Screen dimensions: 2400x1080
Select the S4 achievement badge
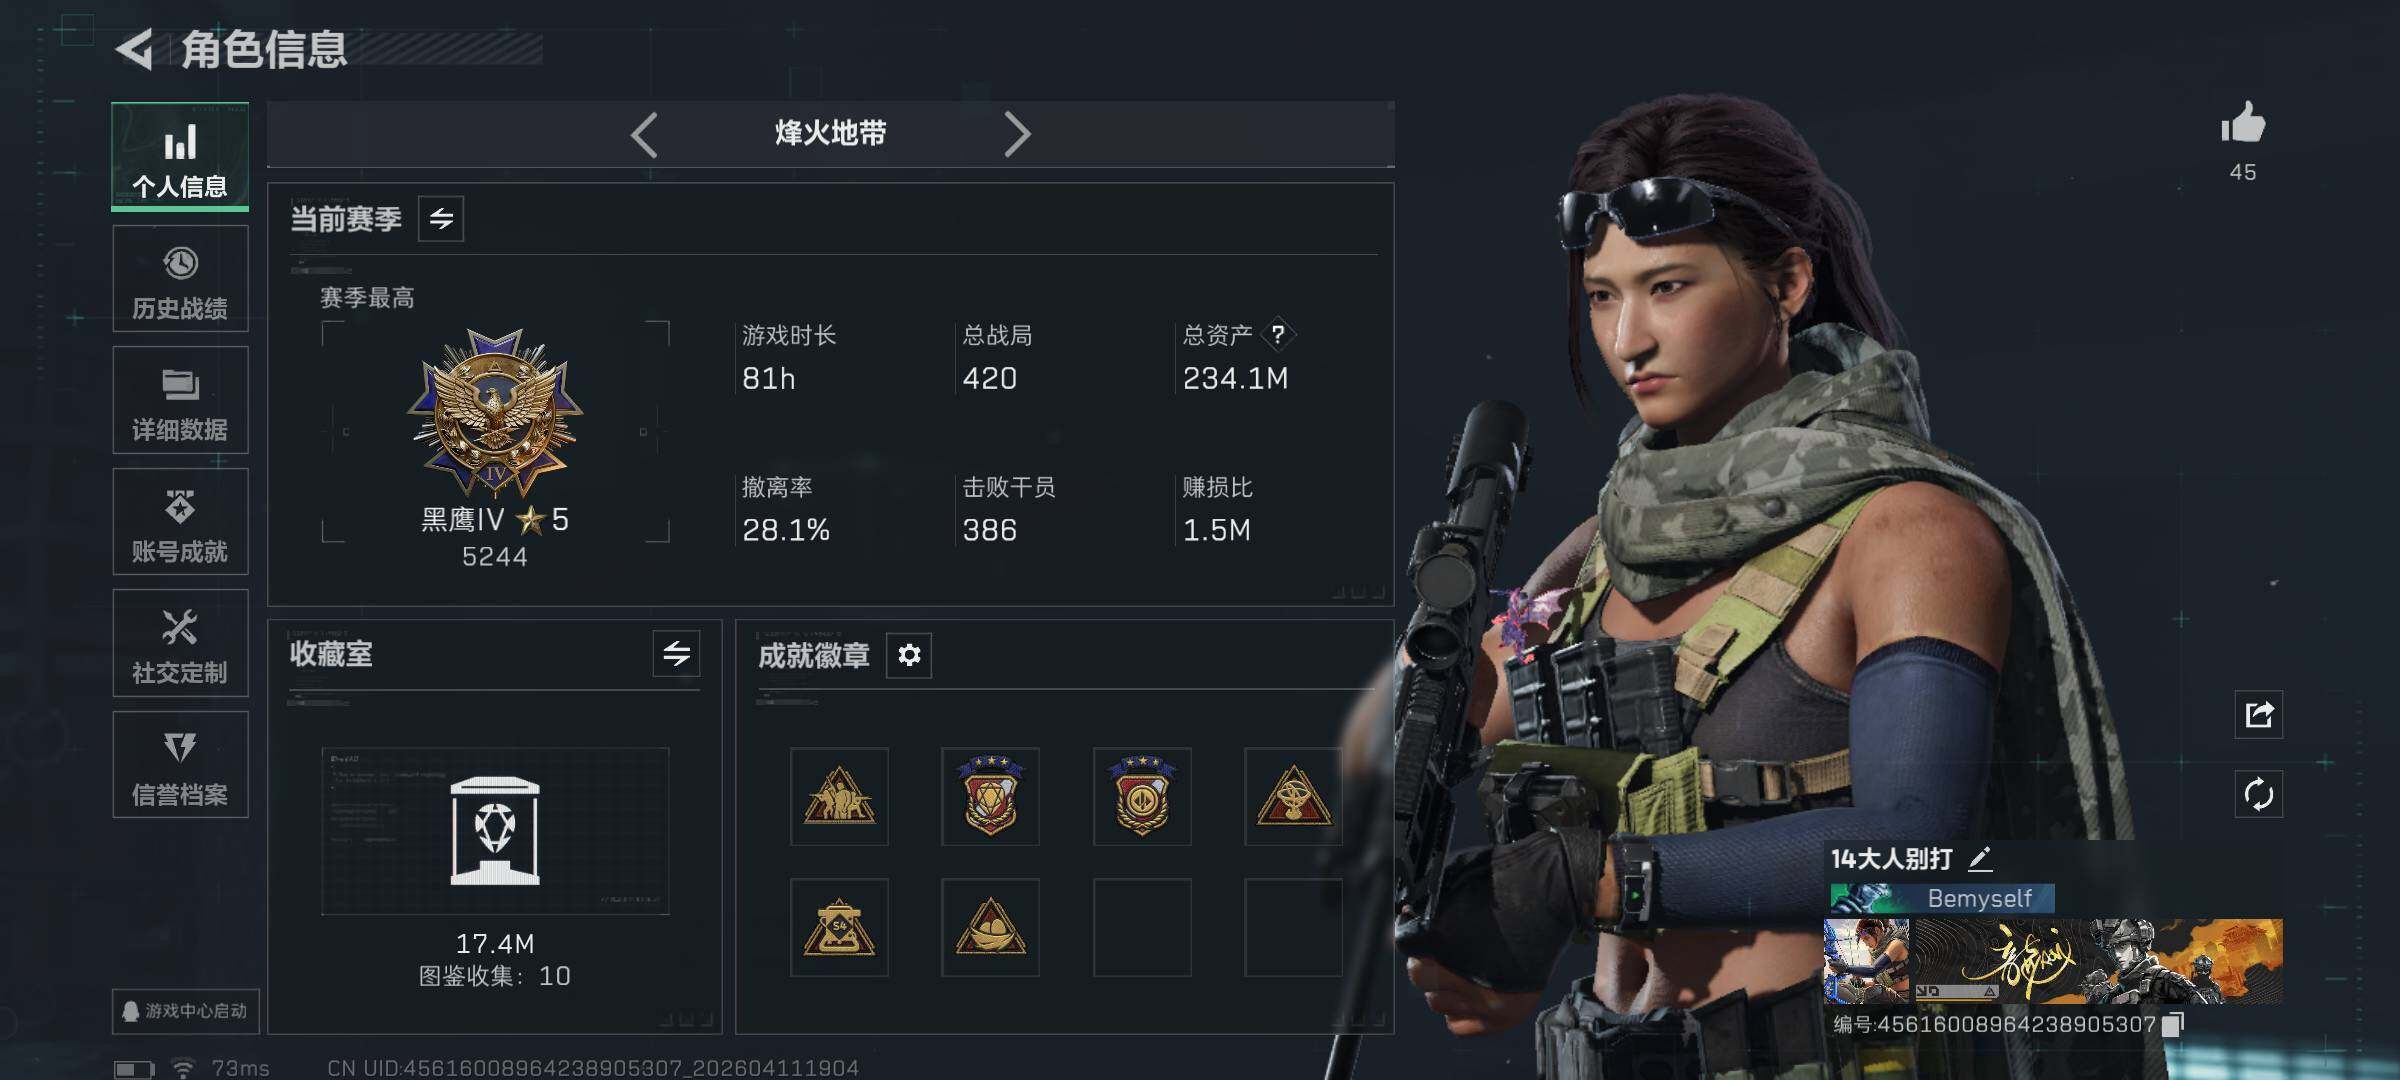click(x=839, y=927)
